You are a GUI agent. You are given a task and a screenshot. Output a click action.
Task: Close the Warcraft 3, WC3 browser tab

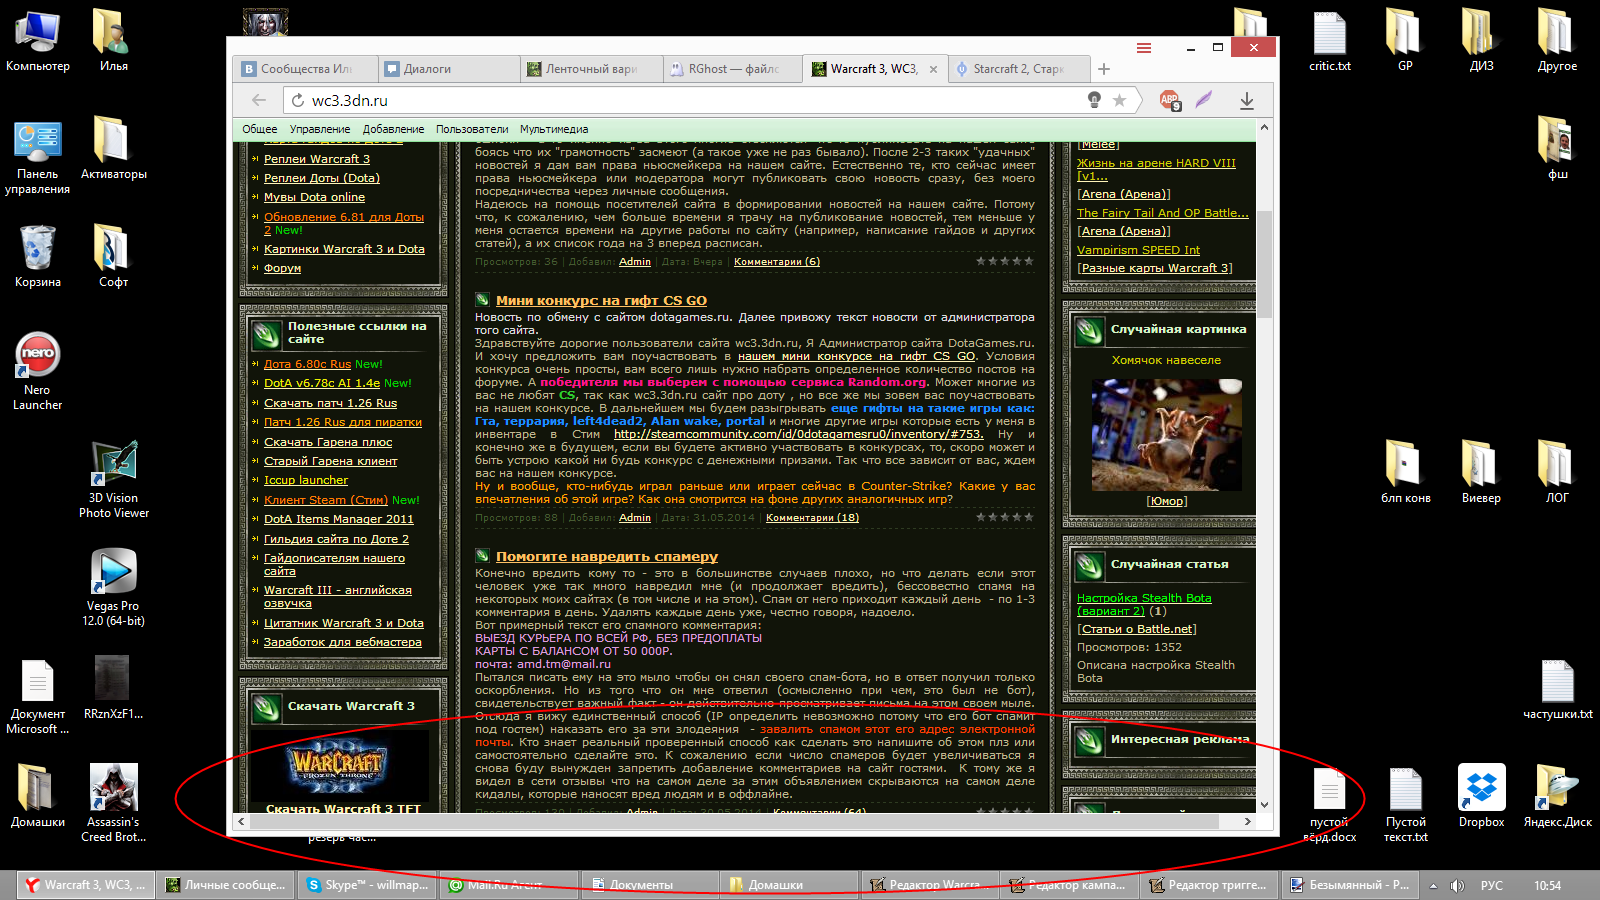[933, 69]
